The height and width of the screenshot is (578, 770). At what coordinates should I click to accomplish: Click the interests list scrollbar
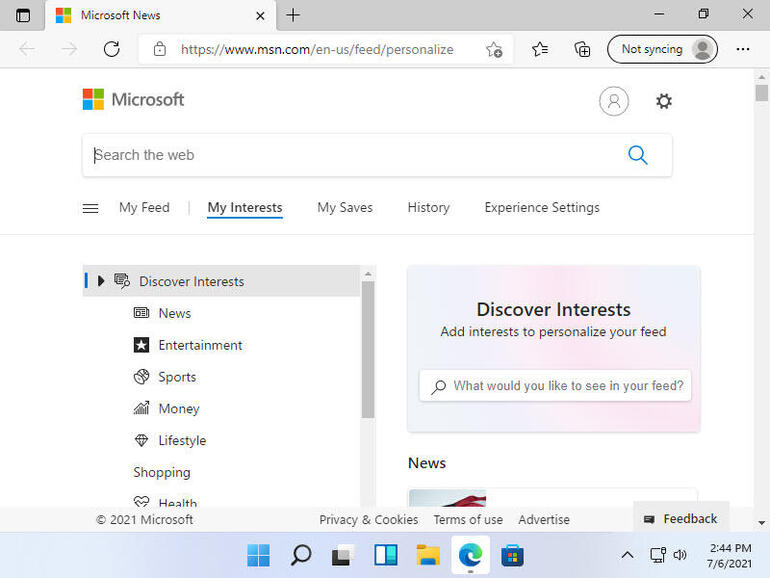pyautogui.click(x=368, y=349)
